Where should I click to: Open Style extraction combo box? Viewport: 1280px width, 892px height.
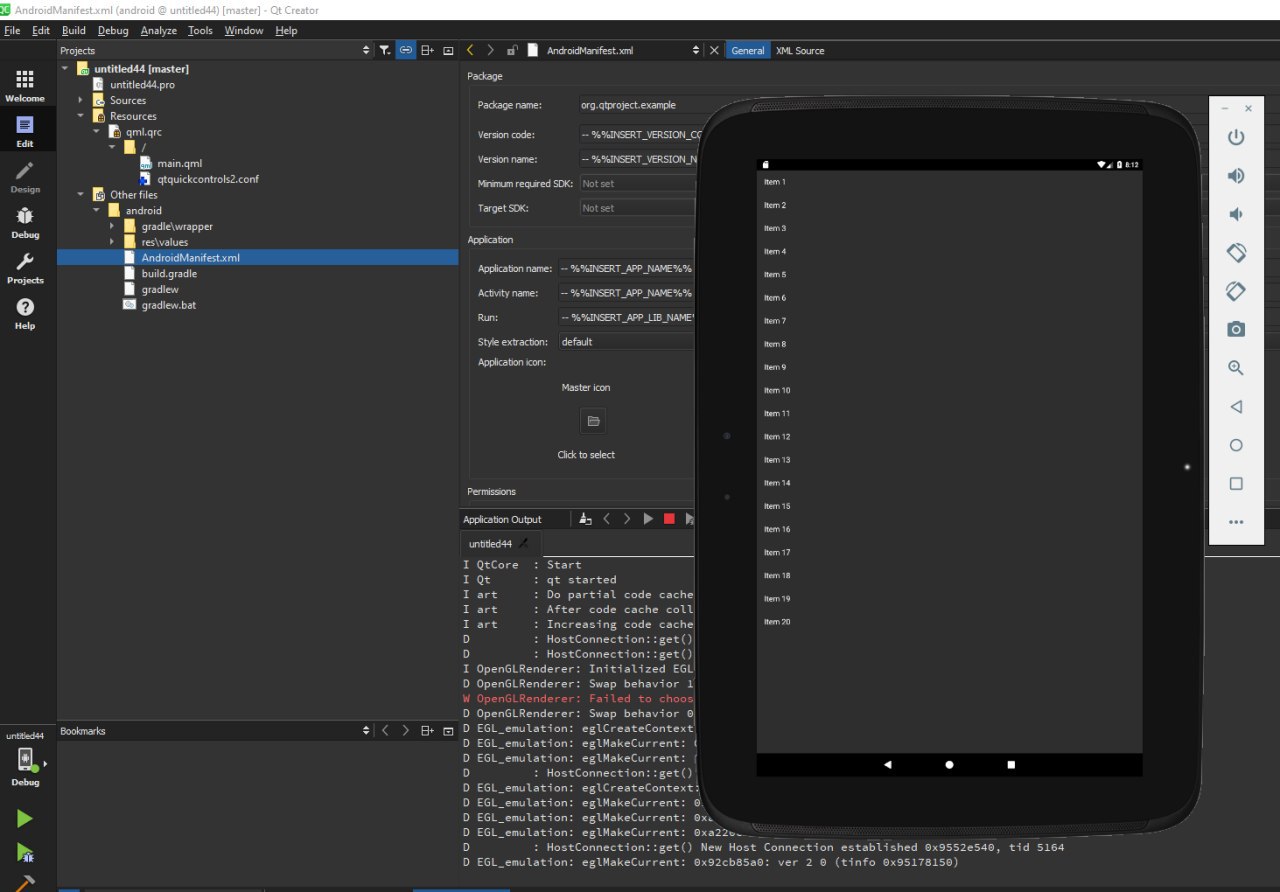tap(627, 342)
